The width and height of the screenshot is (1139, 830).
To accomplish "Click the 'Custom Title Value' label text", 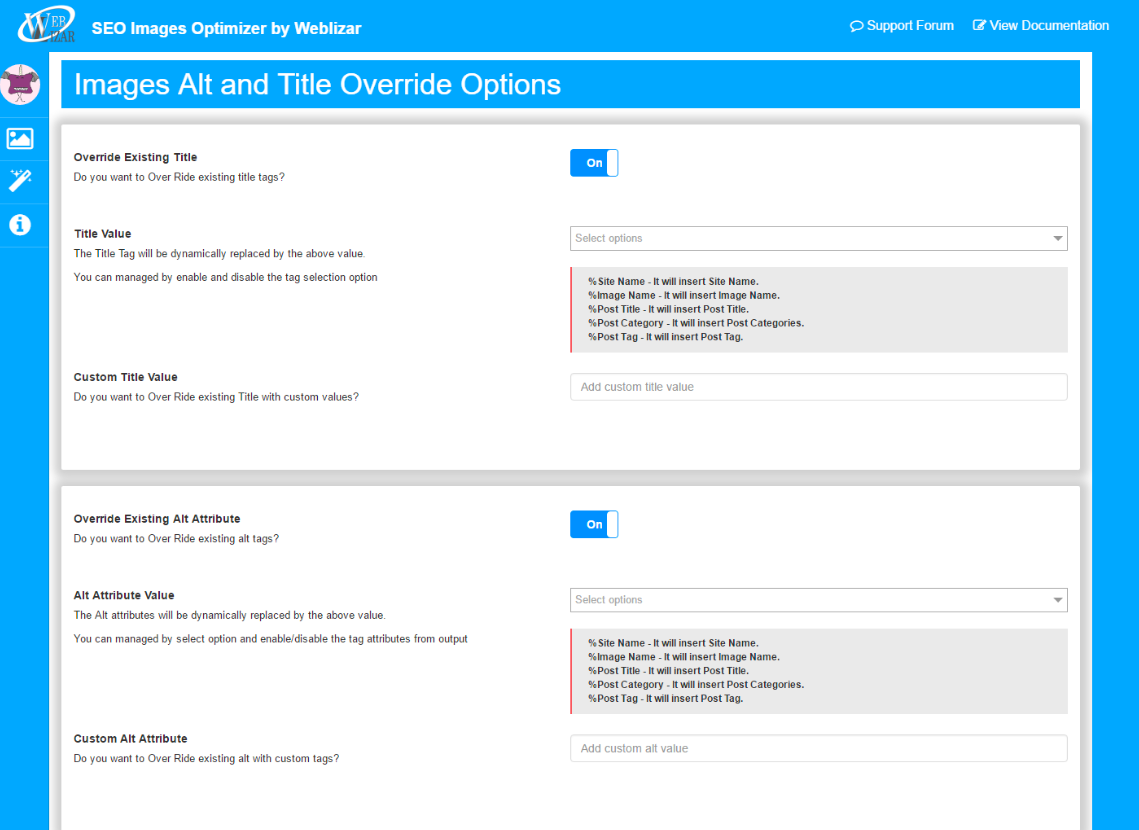I will 125,377.
